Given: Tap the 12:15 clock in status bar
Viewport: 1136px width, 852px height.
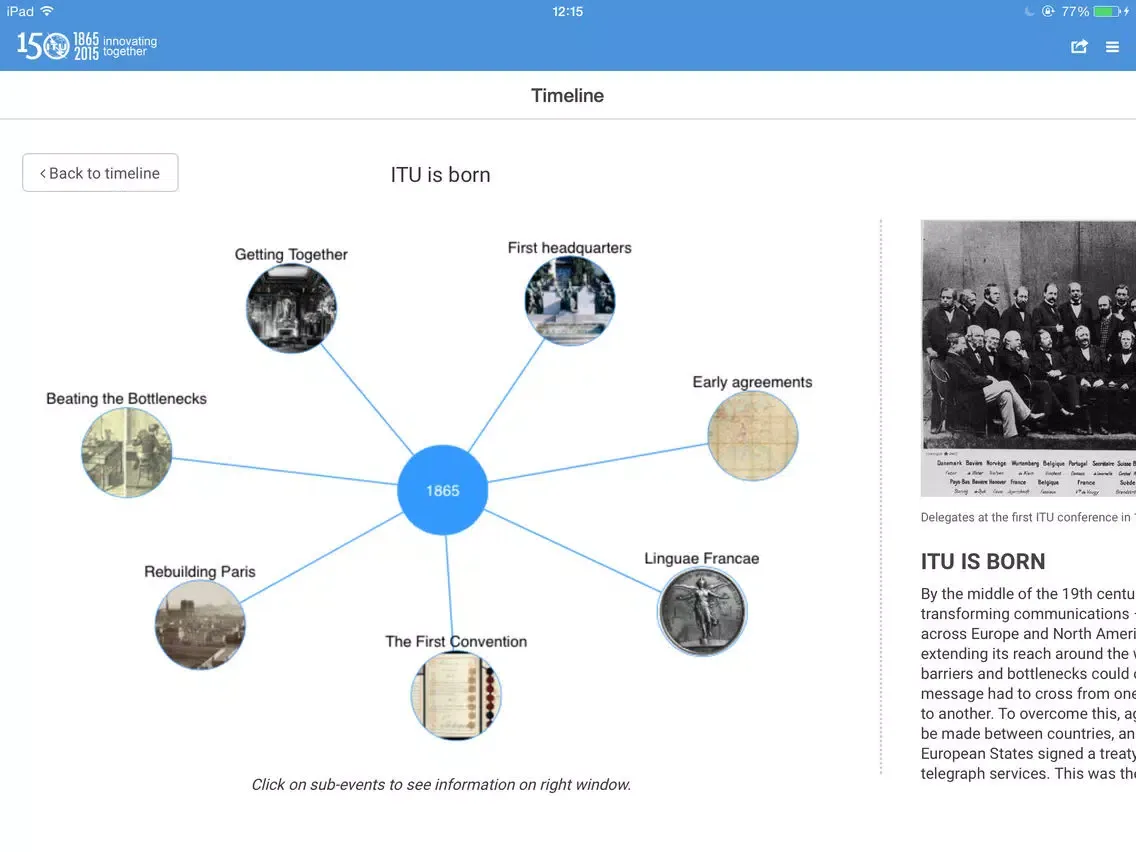Looking at the screenshot, I should pyautogui.click(x=567, y=12).
